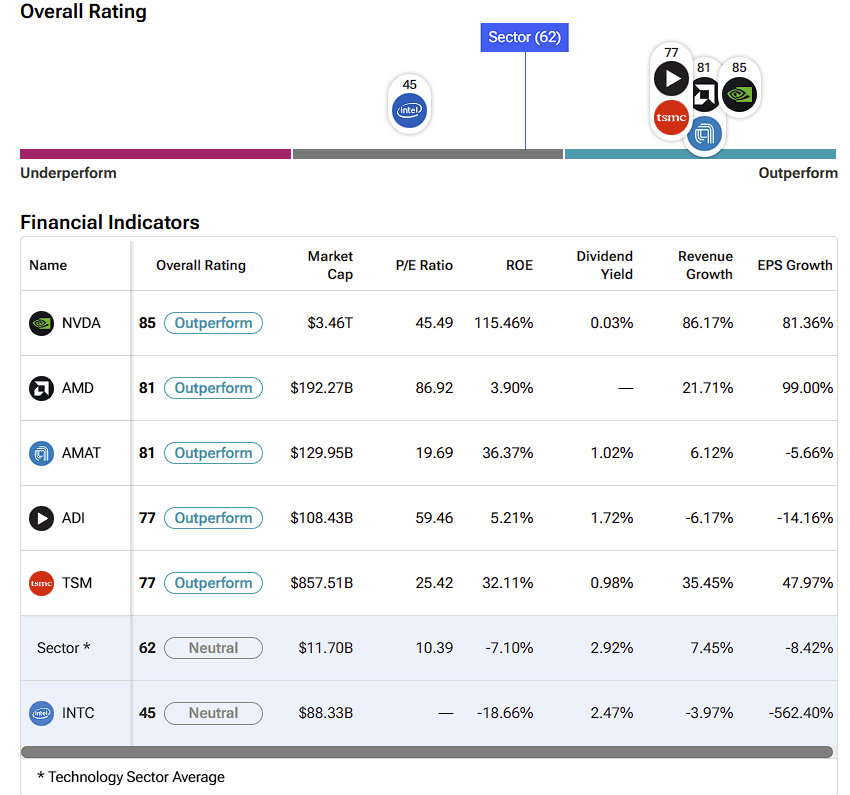Open the AMD ticker link

coord(78,388)
